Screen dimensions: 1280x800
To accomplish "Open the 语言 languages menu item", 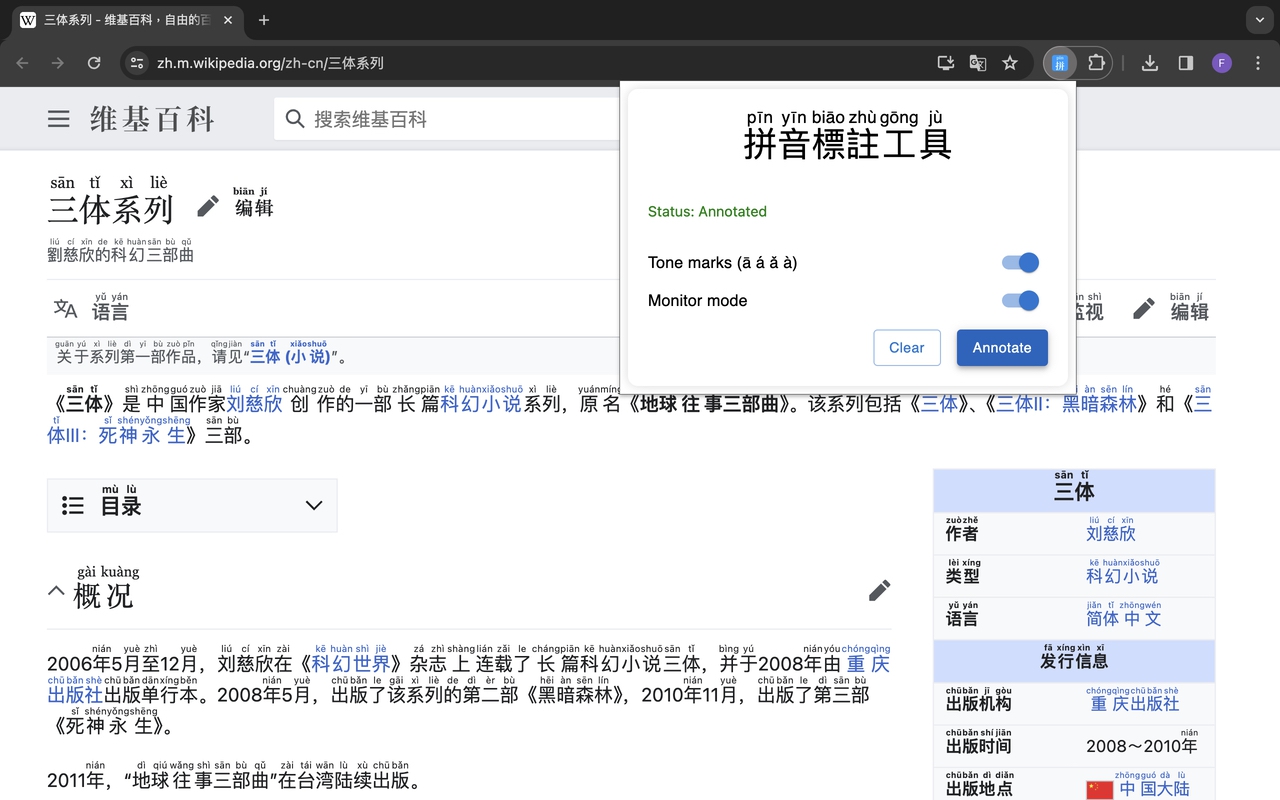I will tap(92, 308).
